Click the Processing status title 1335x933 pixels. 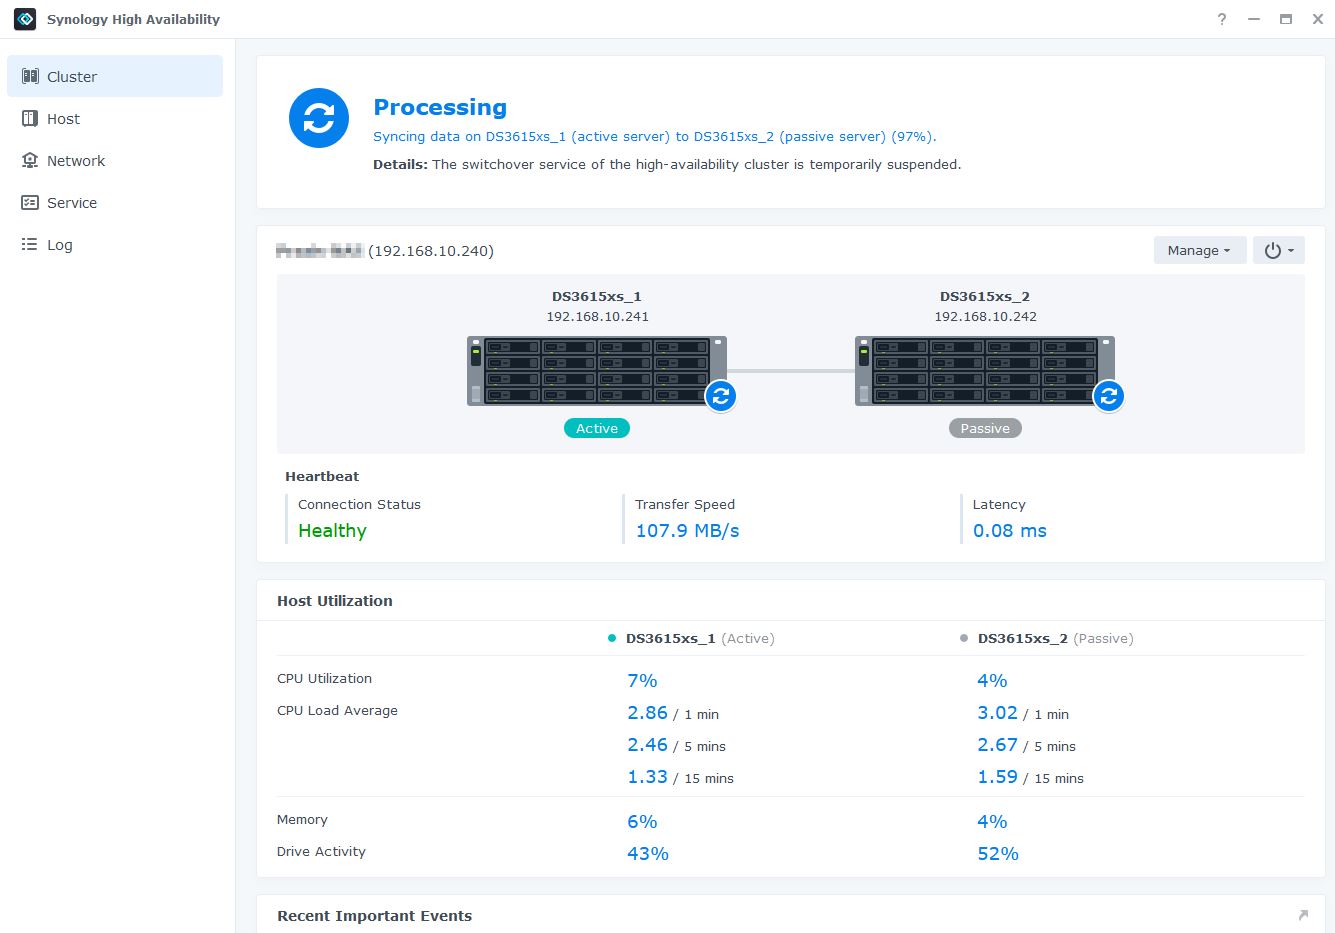(440, 107)
